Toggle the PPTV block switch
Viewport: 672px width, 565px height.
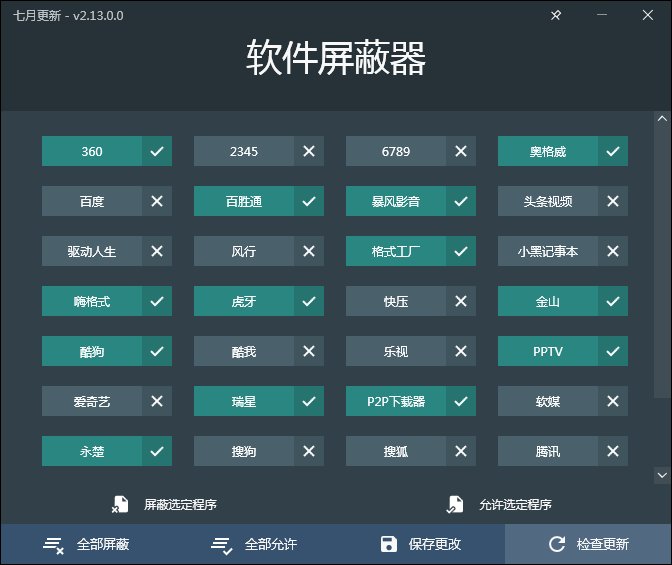point(563,351)
